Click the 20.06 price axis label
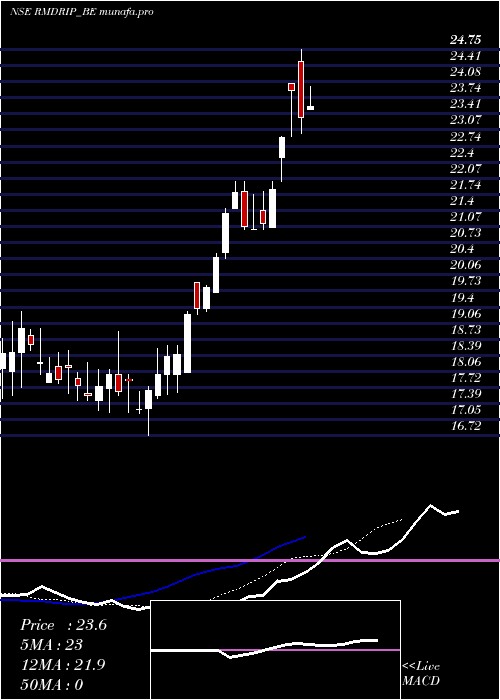 click(x=466, y=265)
